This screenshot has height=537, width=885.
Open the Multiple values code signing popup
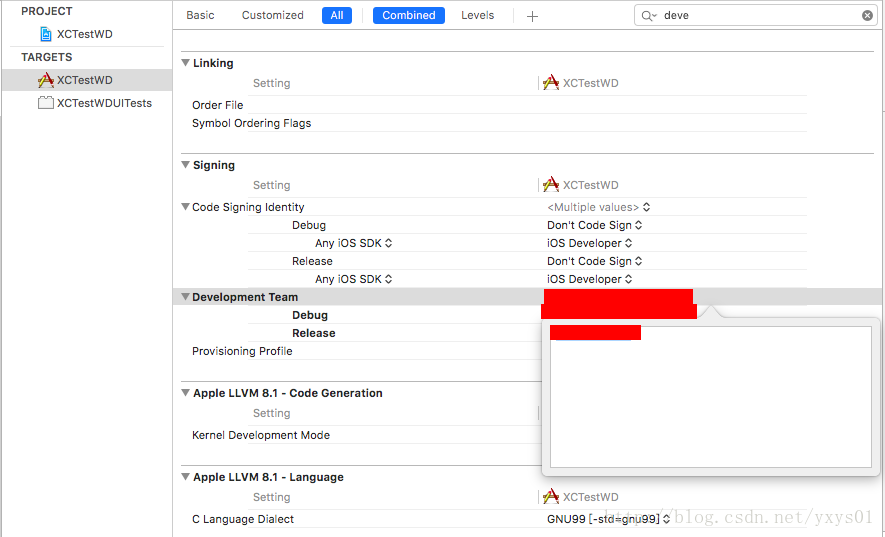coord(598,207)
